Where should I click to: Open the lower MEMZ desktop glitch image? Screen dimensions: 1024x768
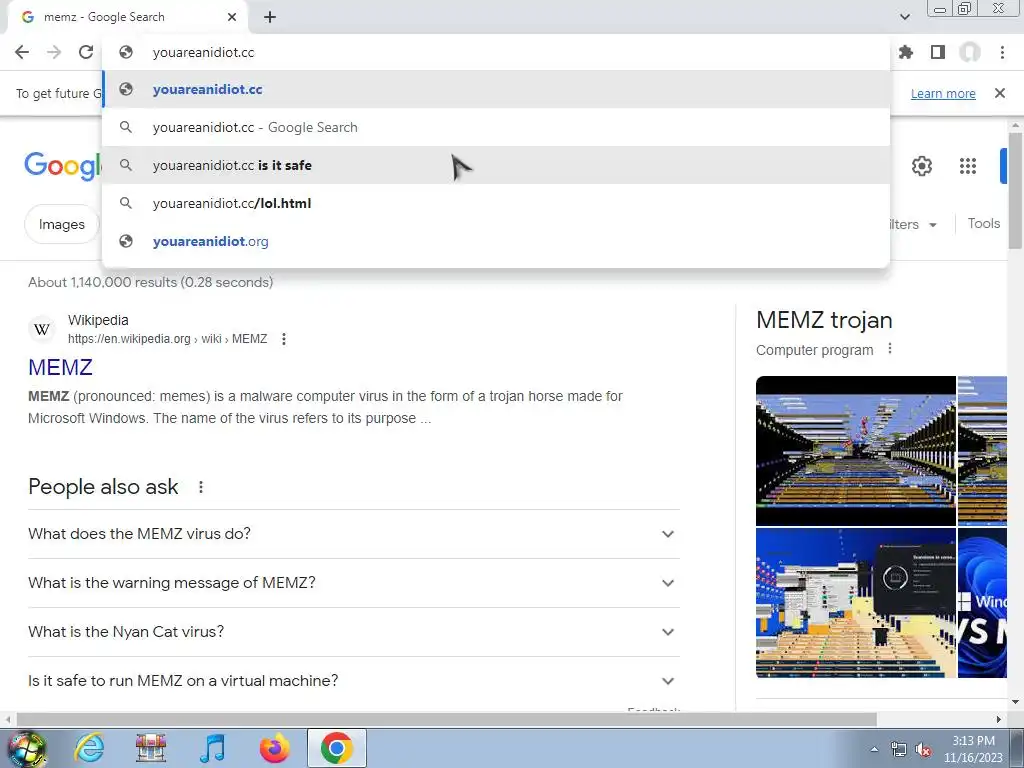[x=856, y=603]
